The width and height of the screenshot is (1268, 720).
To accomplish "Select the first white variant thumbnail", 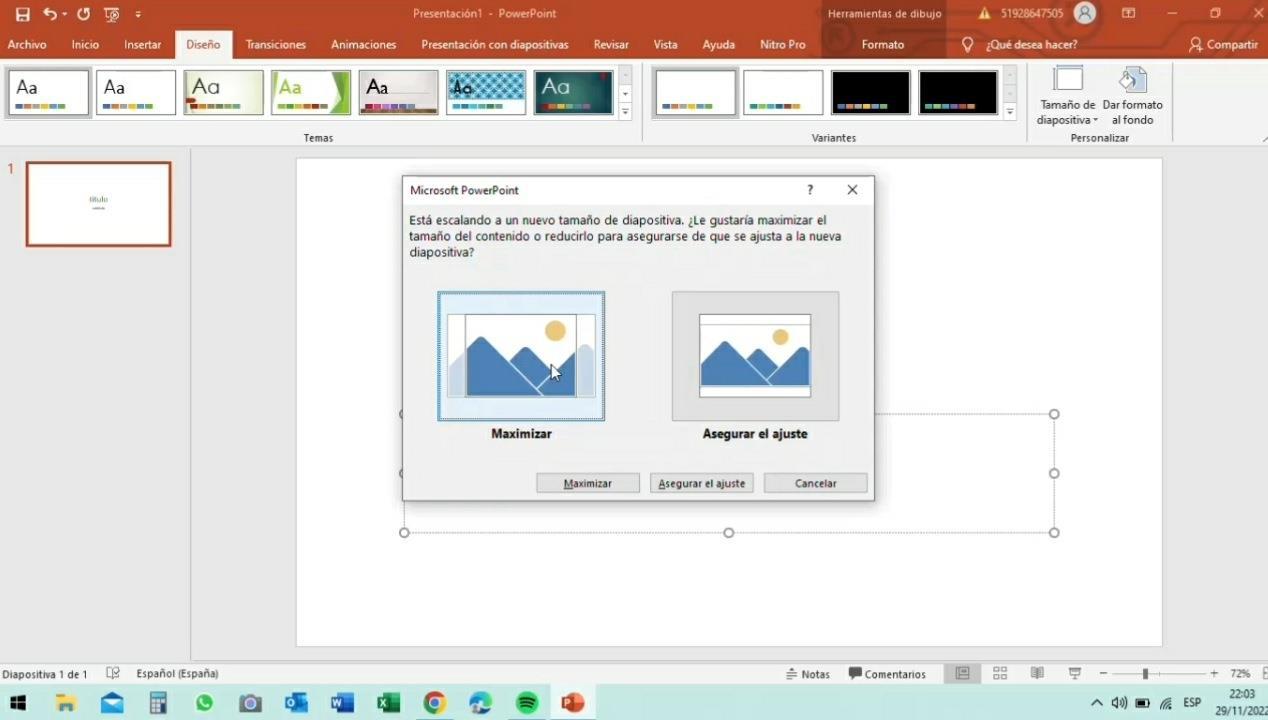I will (696, 93).
